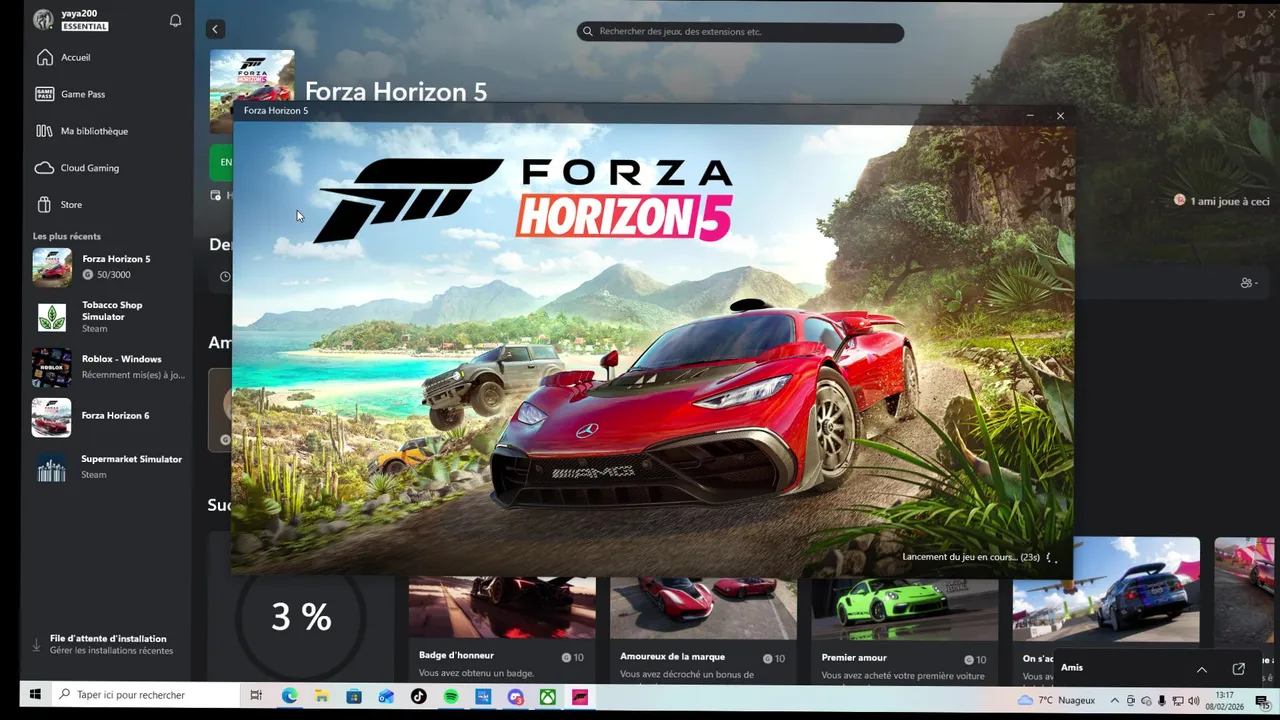Expand the Amis panel chevron
This screenshot has height=720, width=1280.
pos(1202,669)
